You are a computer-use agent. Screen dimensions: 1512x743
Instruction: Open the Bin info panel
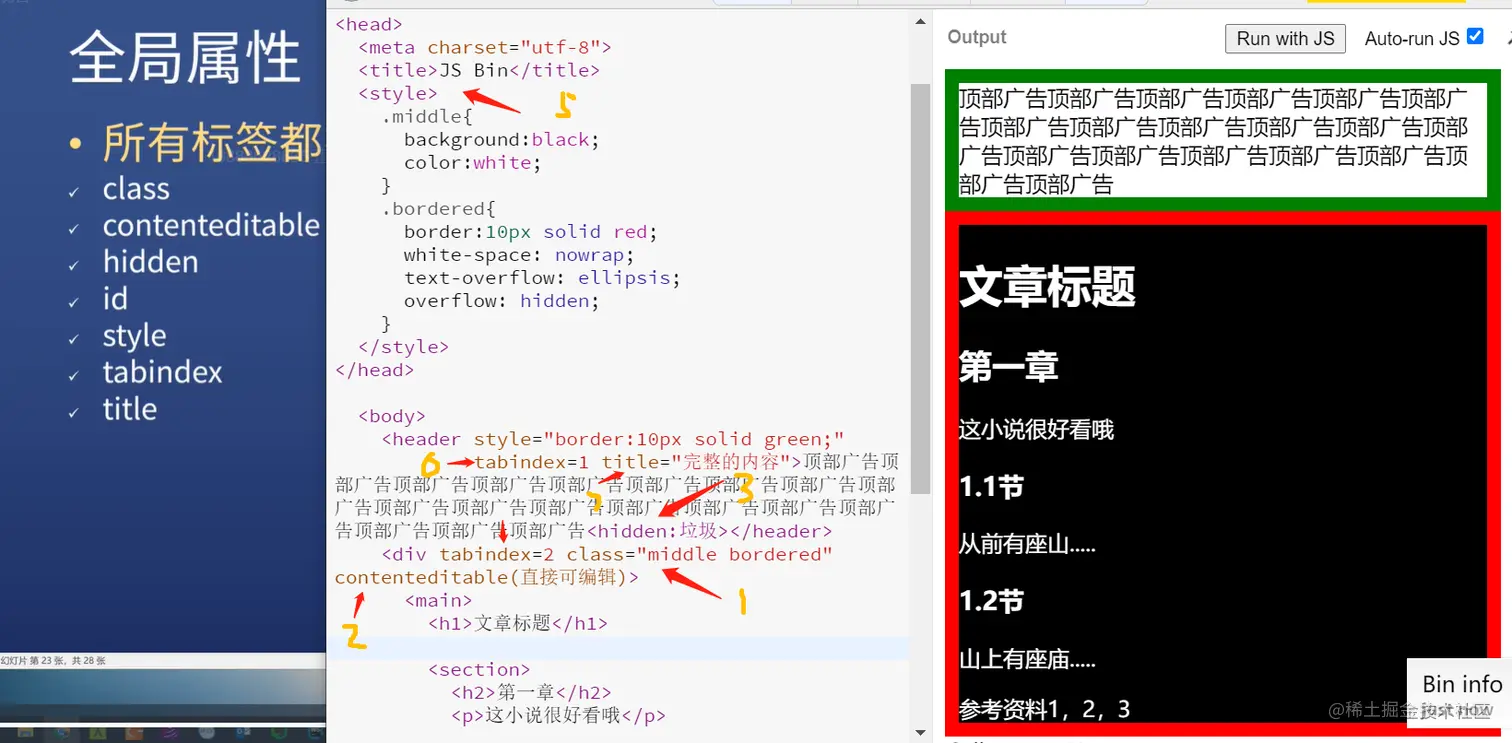1459,684
